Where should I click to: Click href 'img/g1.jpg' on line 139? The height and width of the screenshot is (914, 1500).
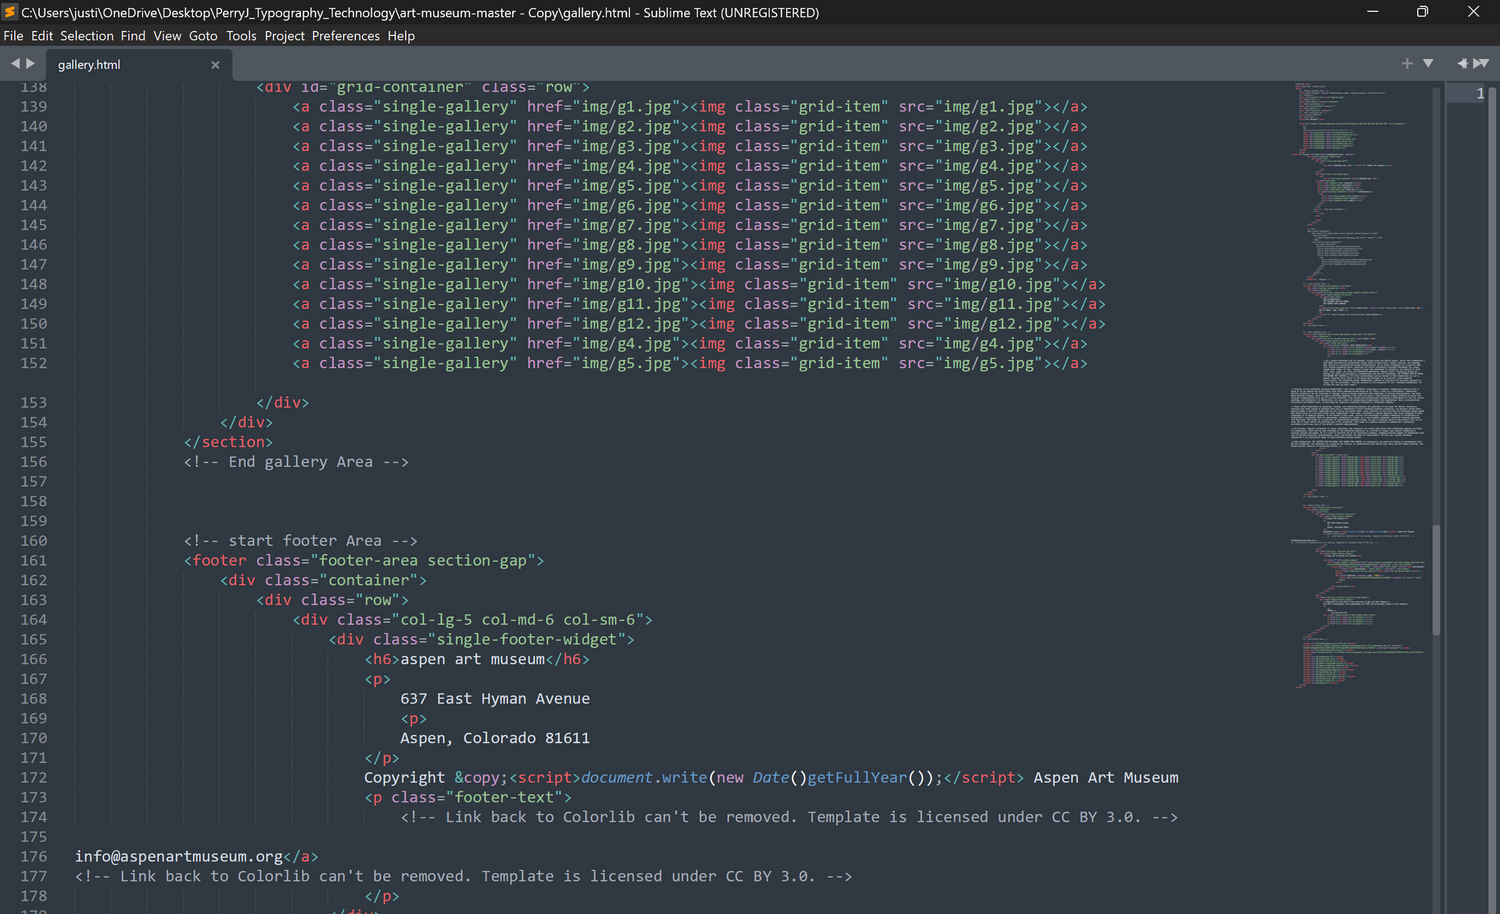[626, 107]
